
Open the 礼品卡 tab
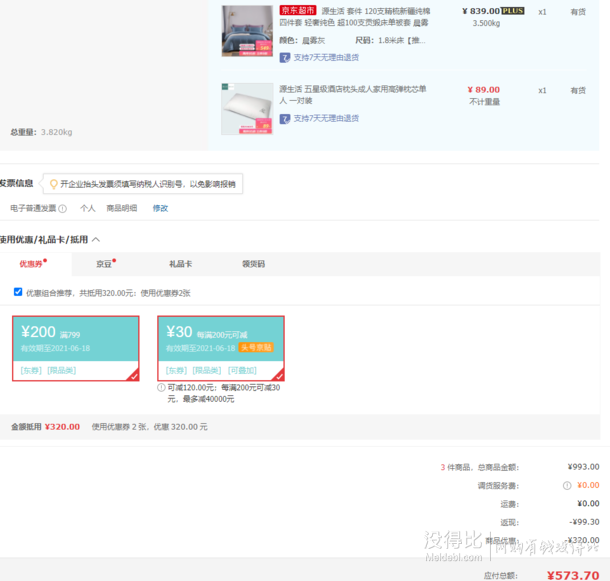(x=180, y=264)
